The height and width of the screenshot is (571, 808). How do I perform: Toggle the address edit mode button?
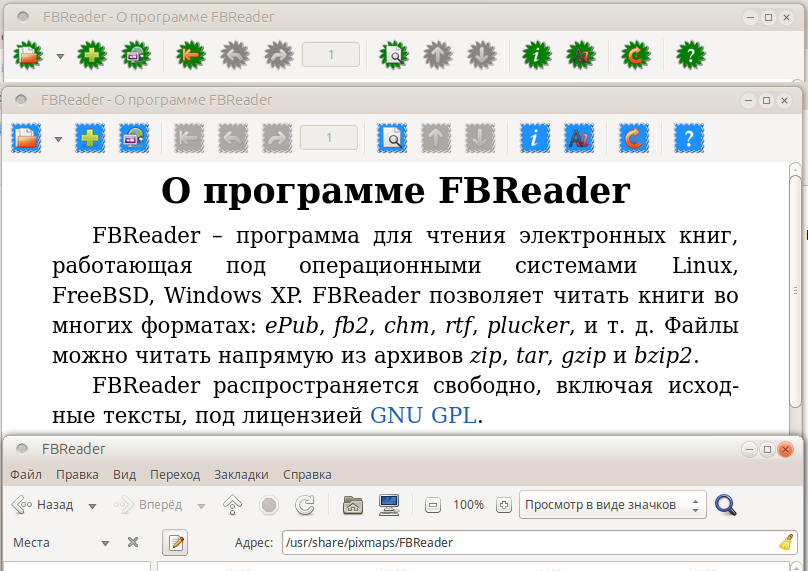(175, 543)
